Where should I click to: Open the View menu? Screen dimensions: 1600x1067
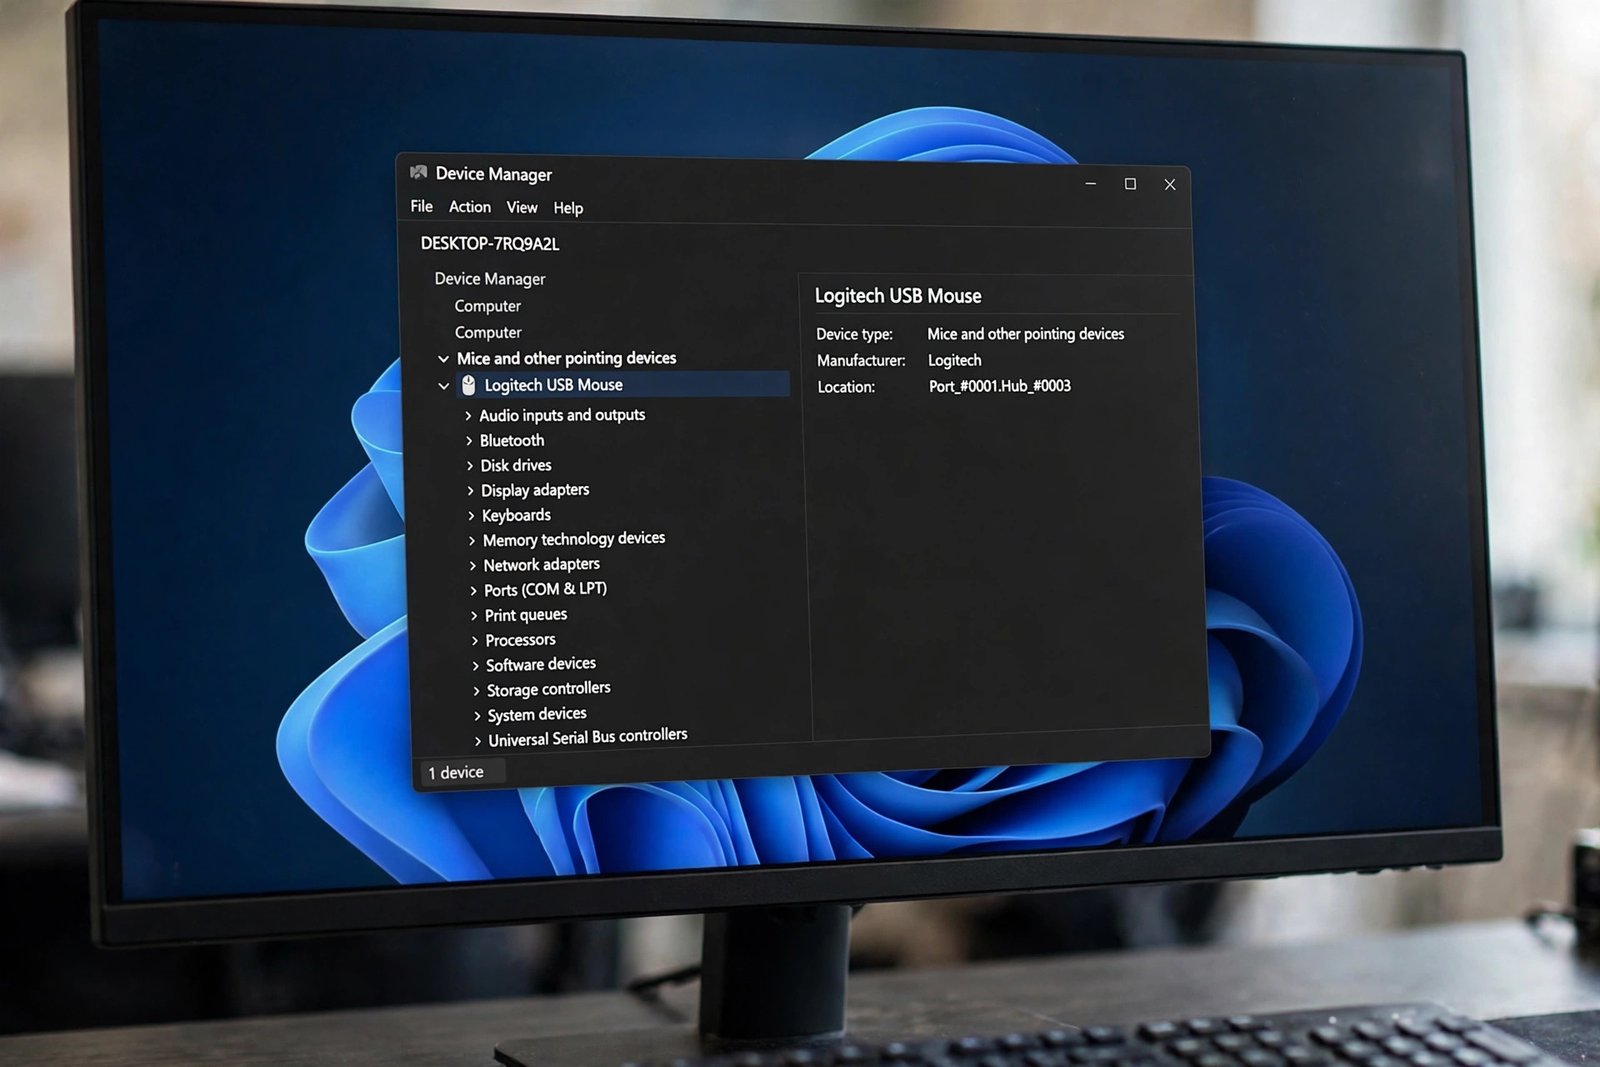[x=522, y=207]
